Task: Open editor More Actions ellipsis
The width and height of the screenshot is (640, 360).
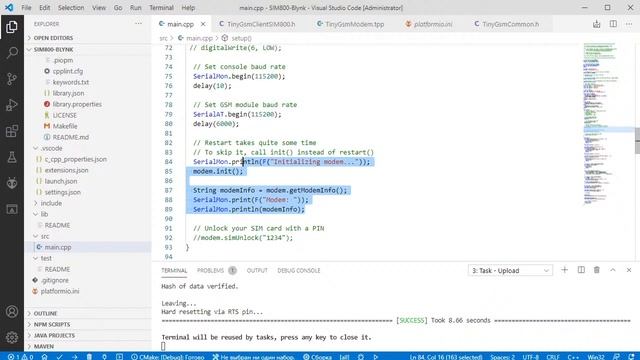Action: (x=629, y=24)
